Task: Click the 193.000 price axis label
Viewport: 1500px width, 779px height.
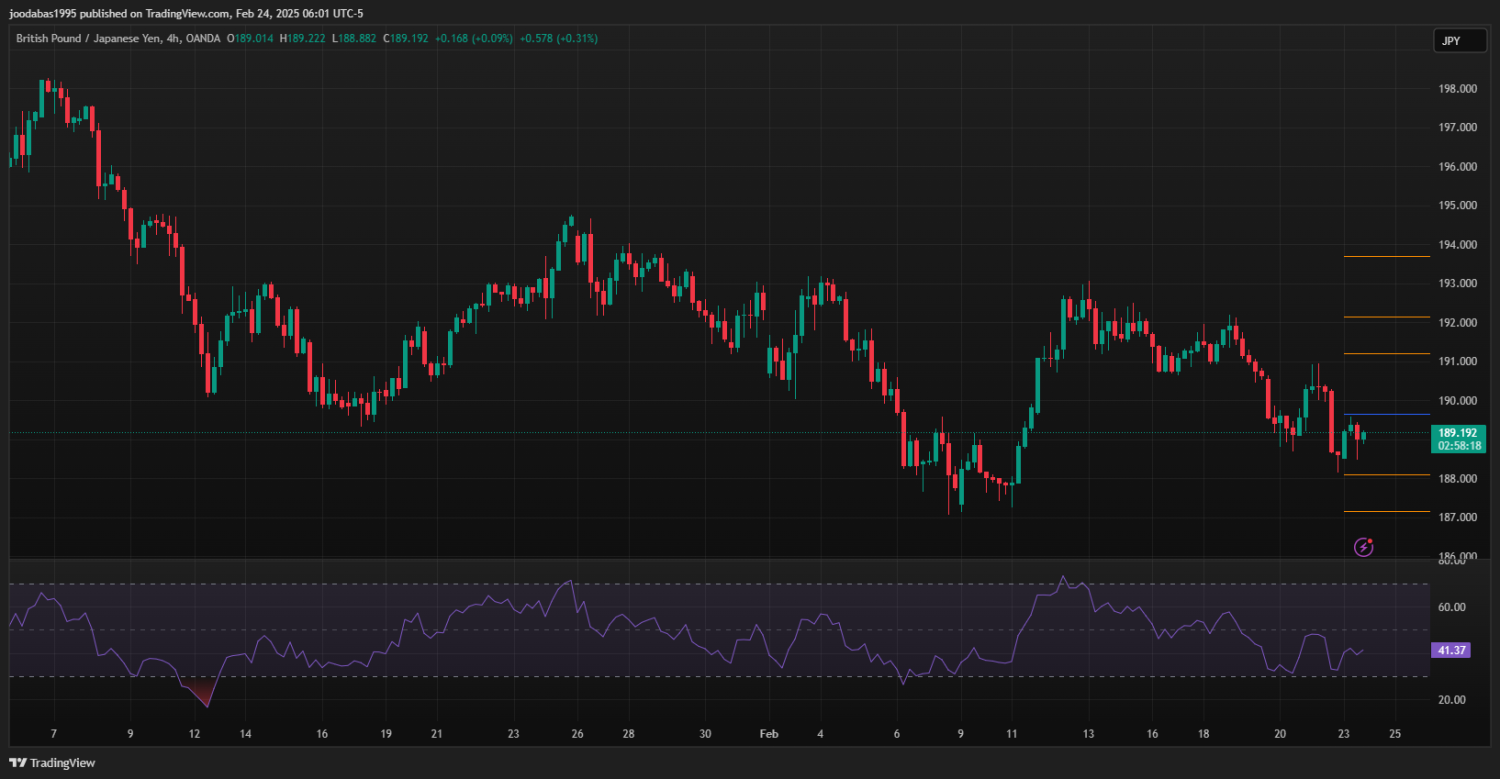Action: point(1457,284)
